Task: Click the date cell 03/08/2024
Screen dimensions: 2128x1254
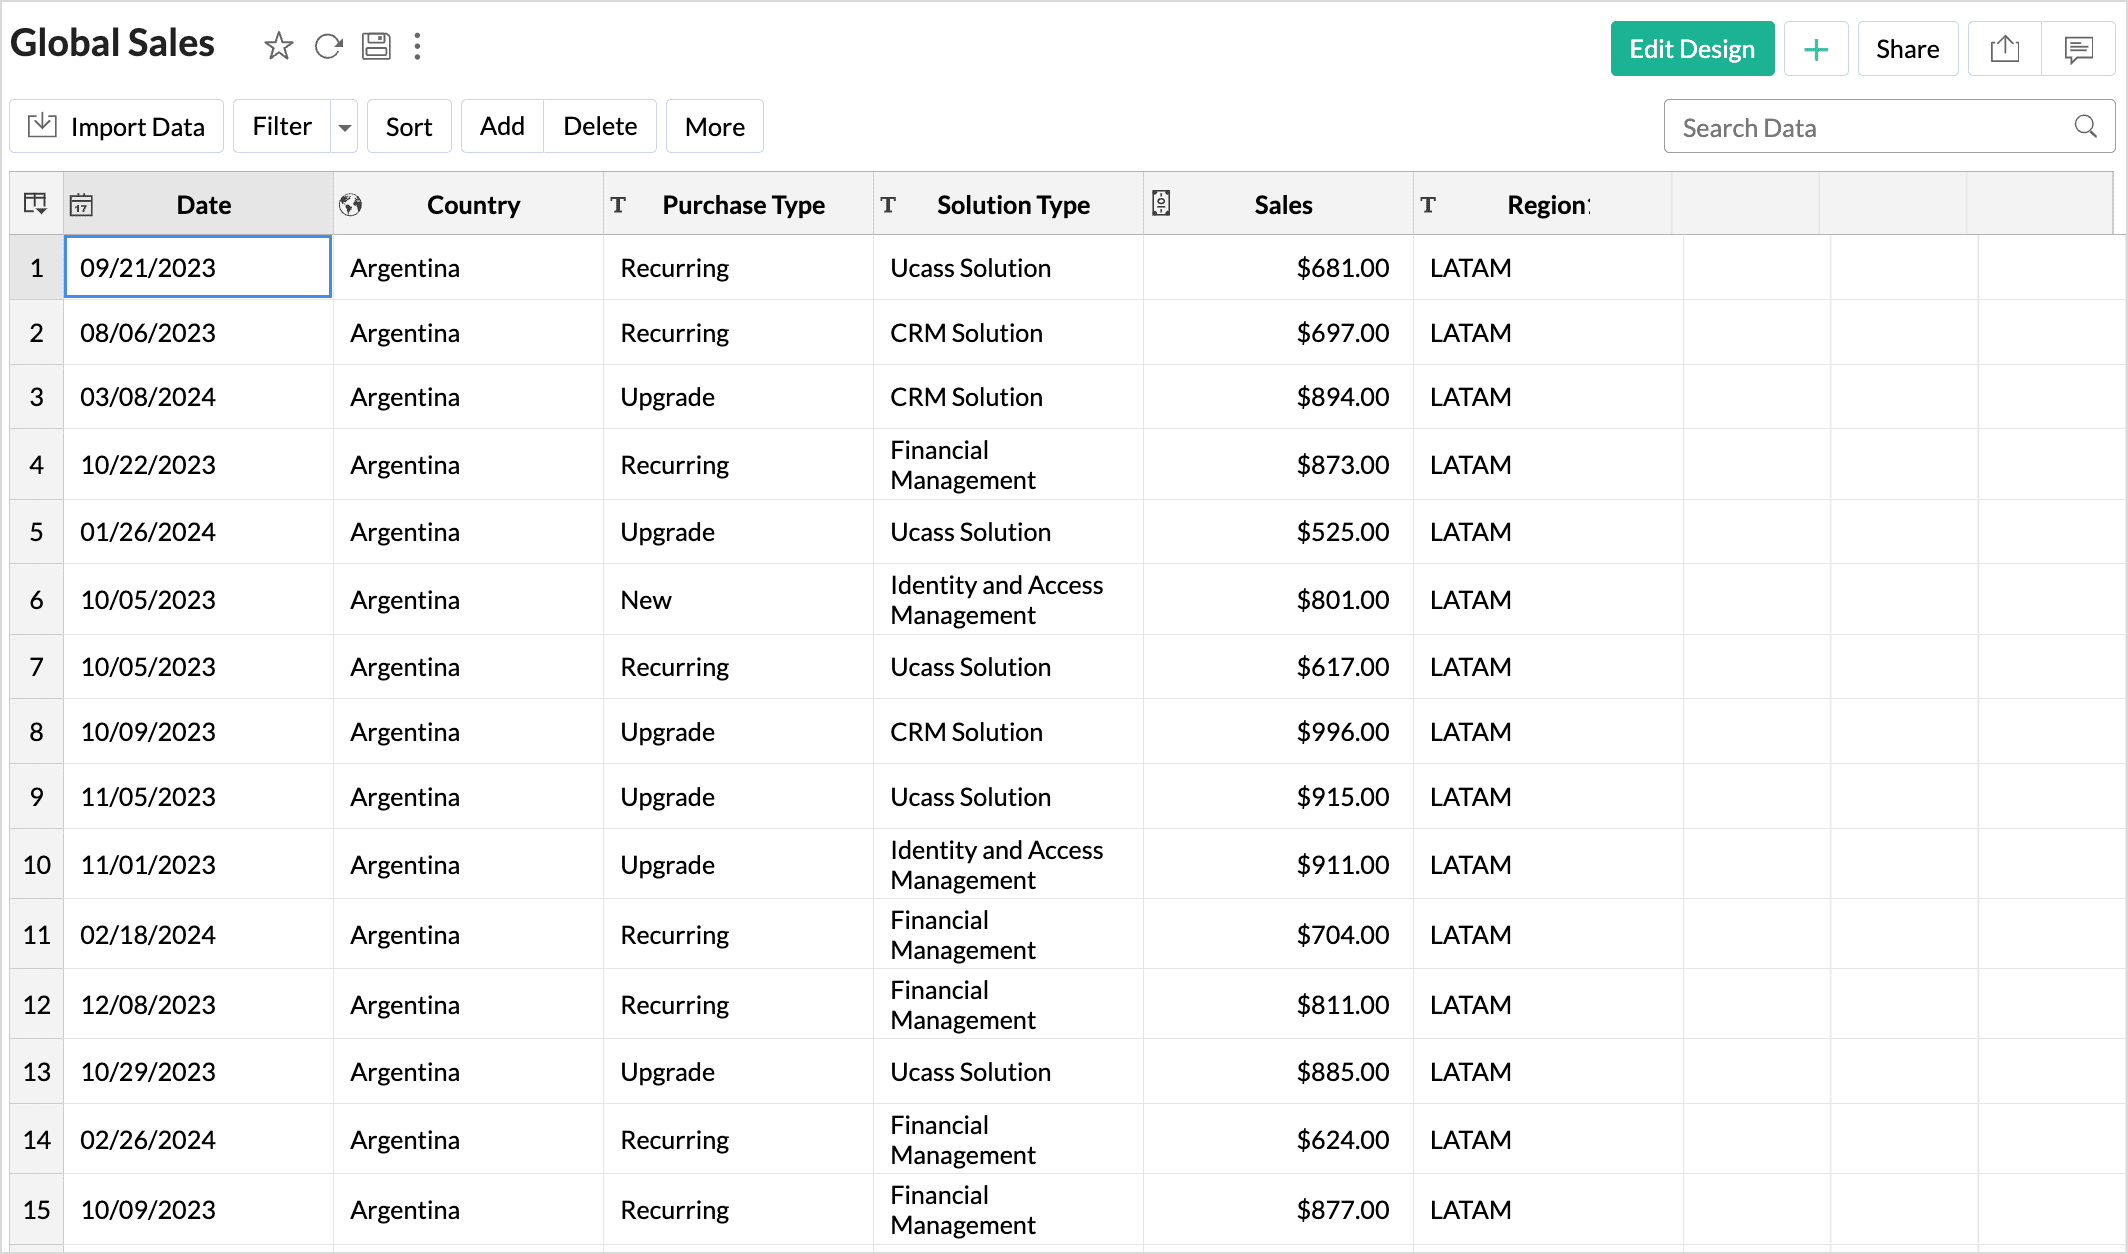Action: tap(198, 397)
